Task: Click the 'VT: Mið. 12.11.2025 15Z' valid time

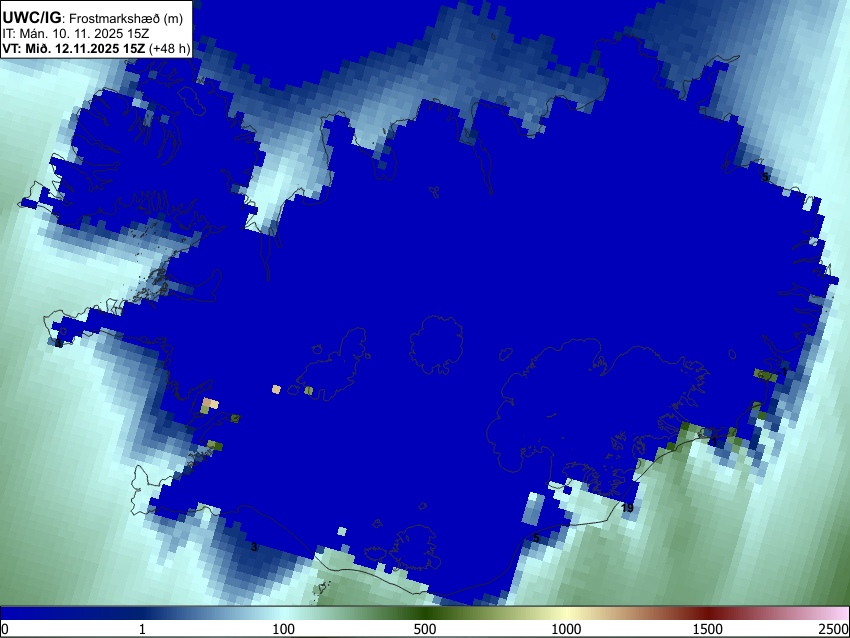Action: pos(74,48)
